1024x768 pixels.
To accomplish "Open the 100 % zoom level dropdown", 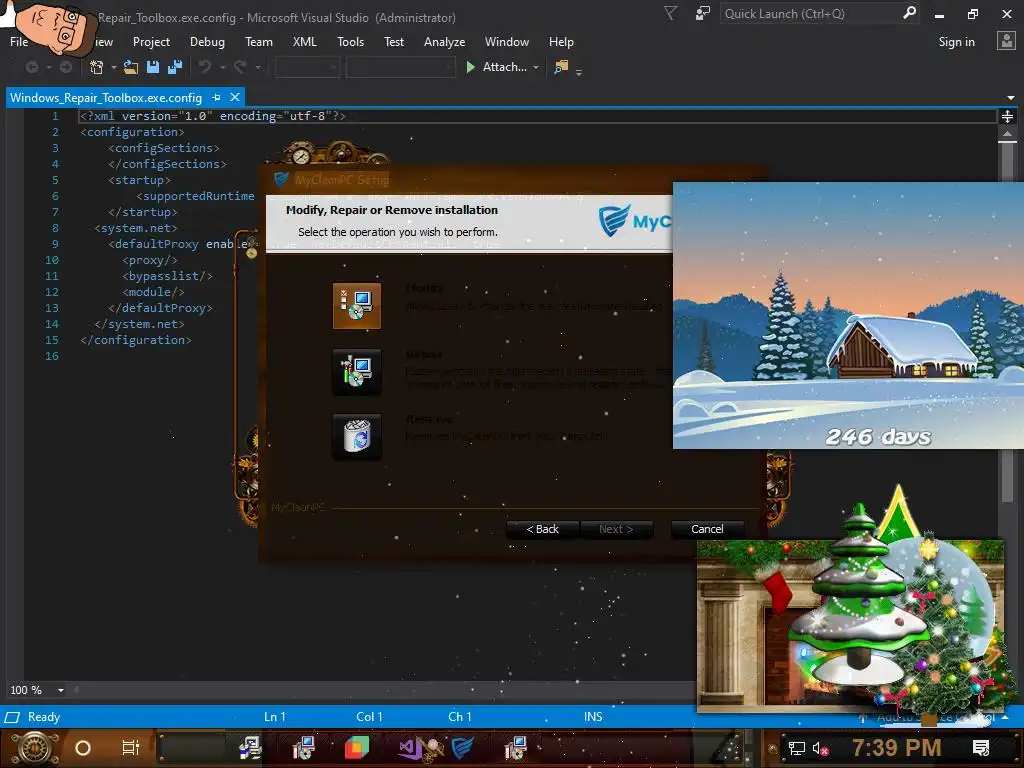I will click(x=61, y=690).
